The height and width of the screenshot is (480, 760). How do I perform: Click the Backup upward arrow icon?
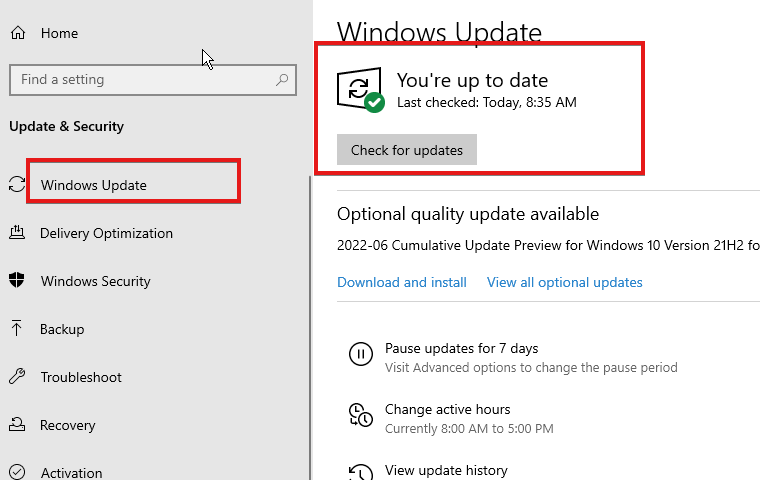(x=16, y=328)
